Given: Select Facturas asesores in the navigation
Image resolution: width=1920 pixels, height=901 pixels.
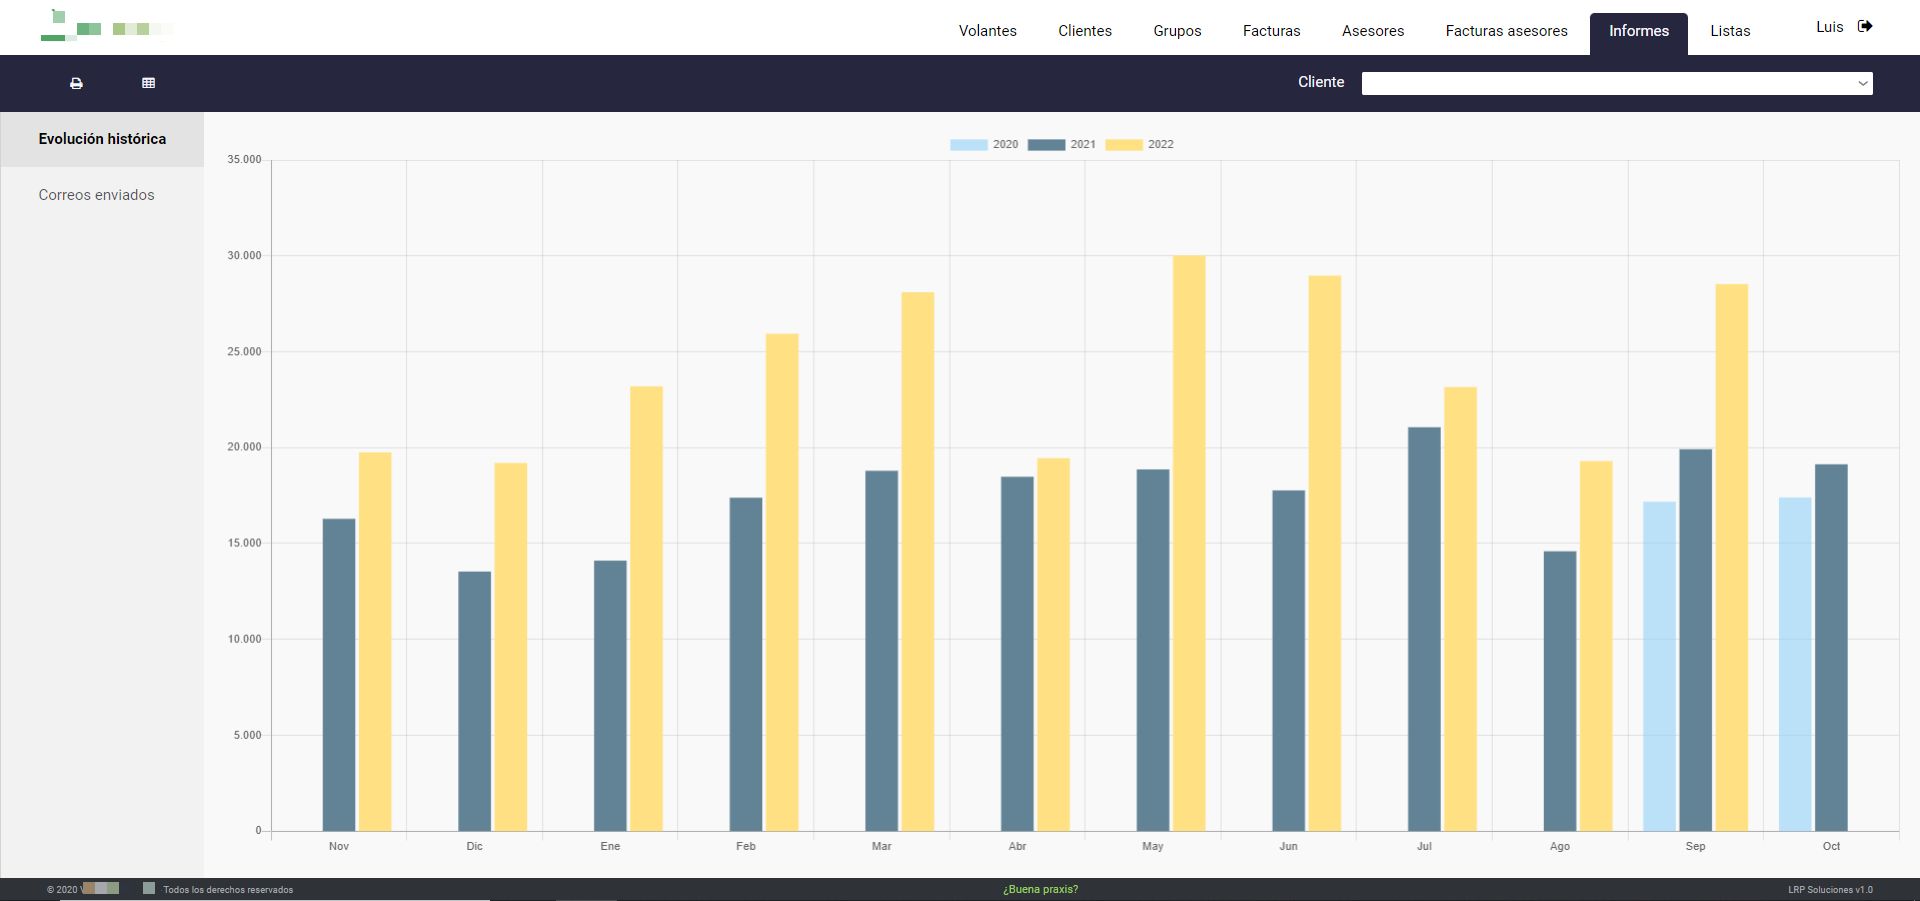Looking at the screenshot, I should tap(1506, 31).
